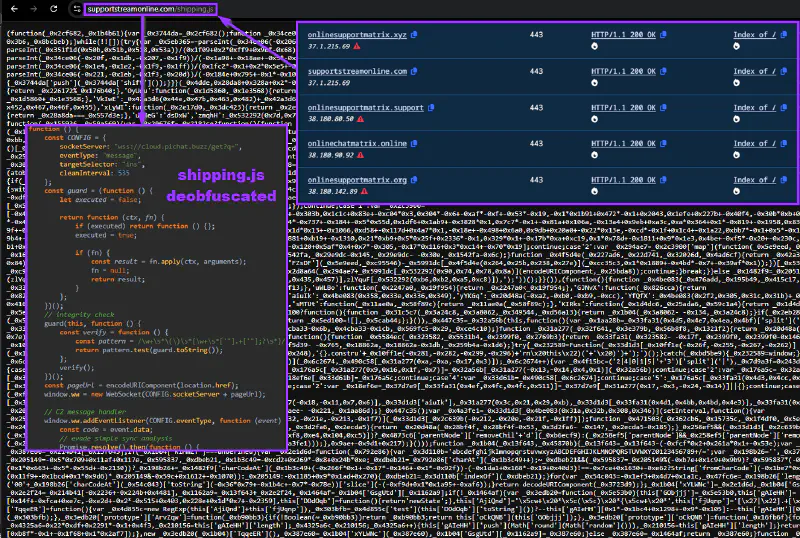Click the round icon under Index of / for supportstreamonline.com

point(736,83)
